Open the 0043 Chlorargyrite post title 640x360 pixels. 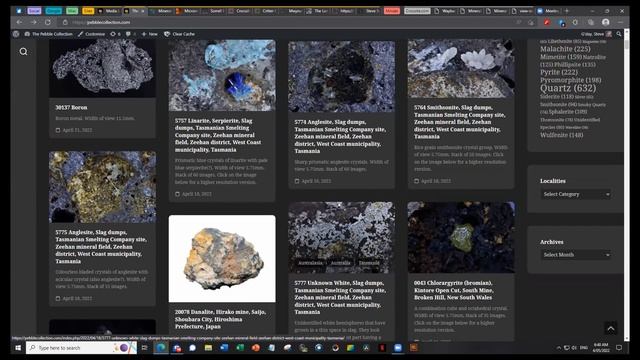point(453,290)
